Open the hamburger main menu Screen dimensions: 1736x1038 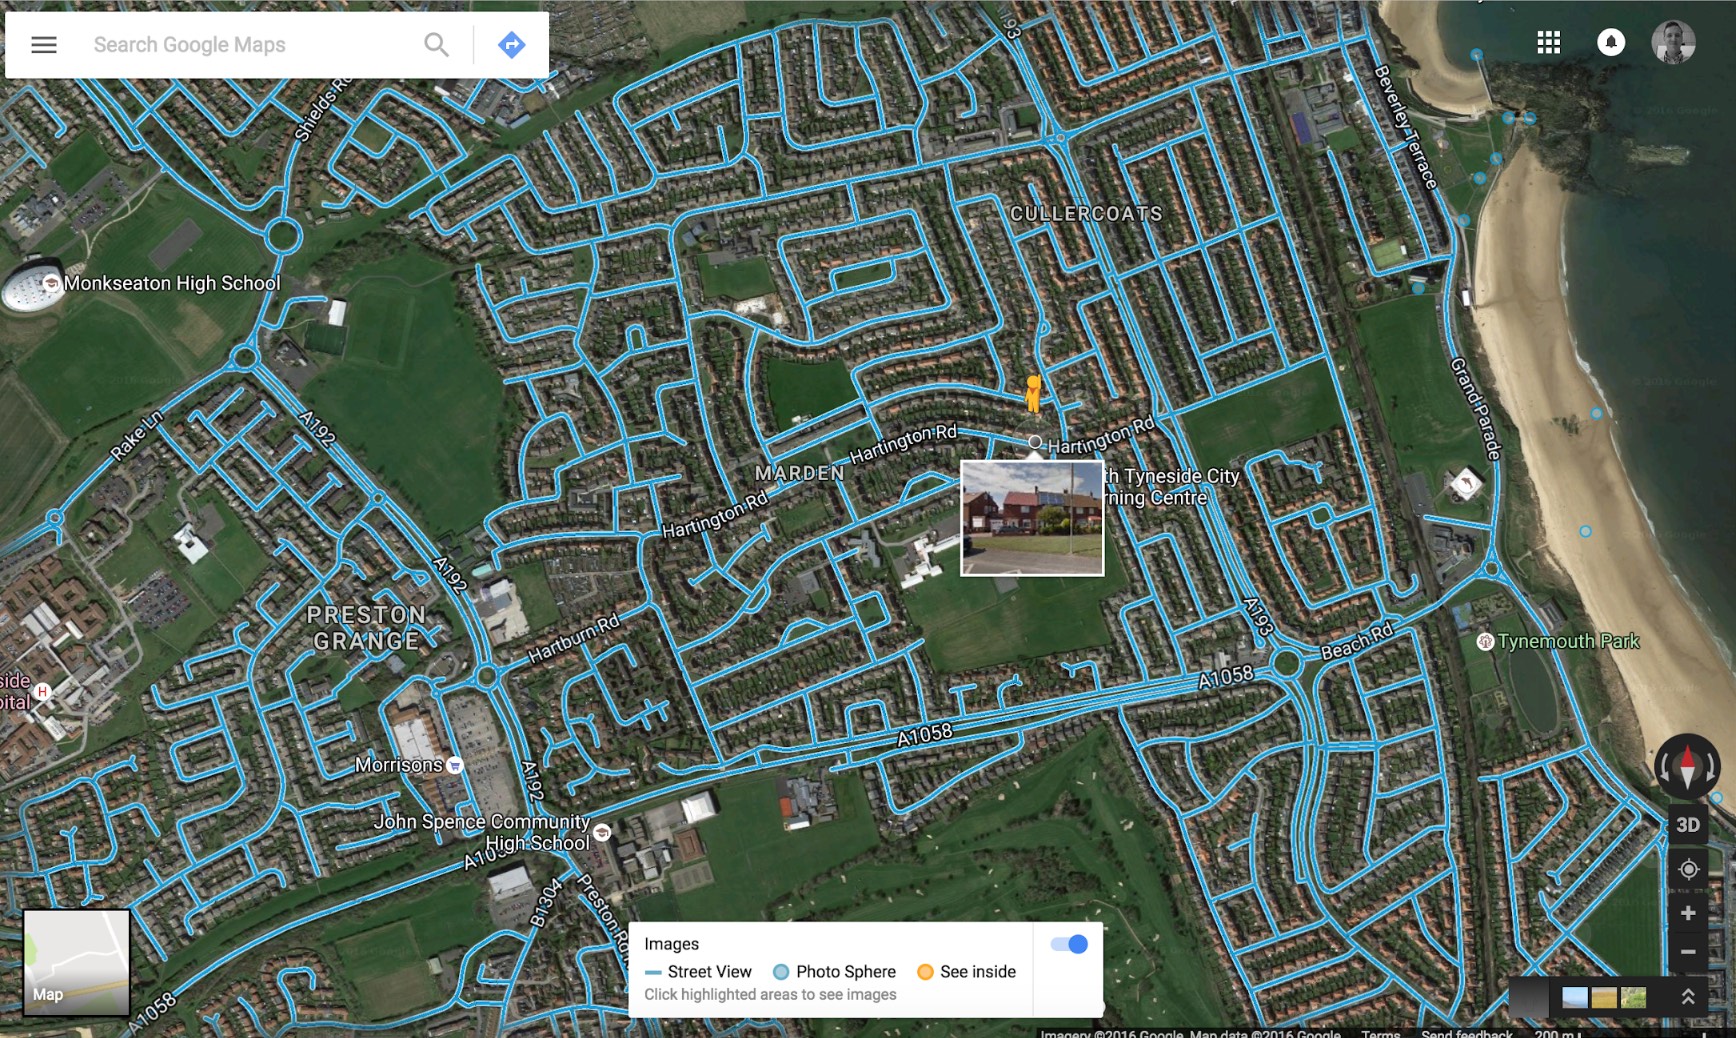coord(44,45)
